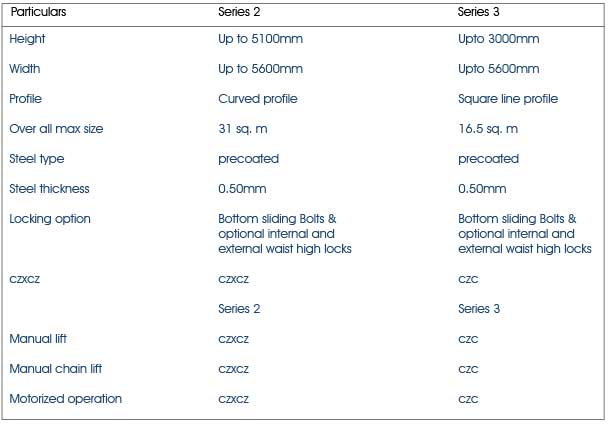
Task: Click the Particulars column header
Action: click(38, 12)
